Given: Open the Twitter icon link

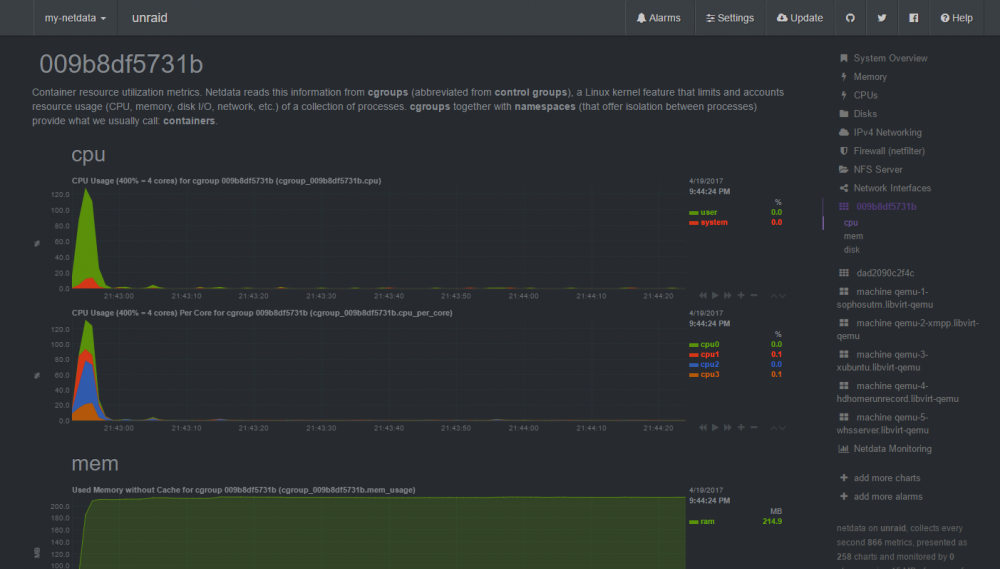Looking at the screenshot, I should click(x=882, y=18).
